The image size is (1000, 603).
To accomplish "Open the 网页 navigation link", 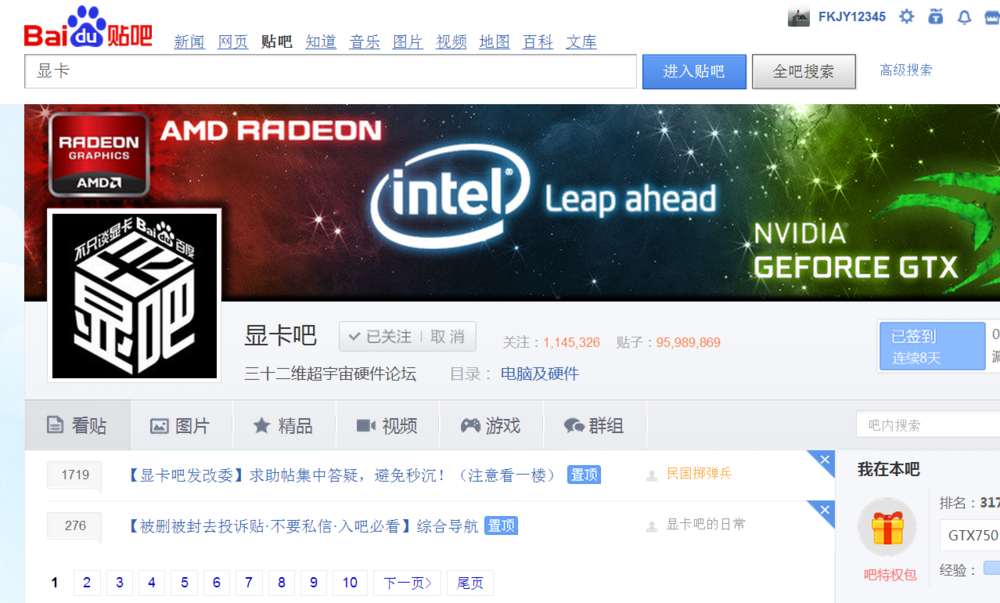I will pyautogui.click(x=233, y=42).
